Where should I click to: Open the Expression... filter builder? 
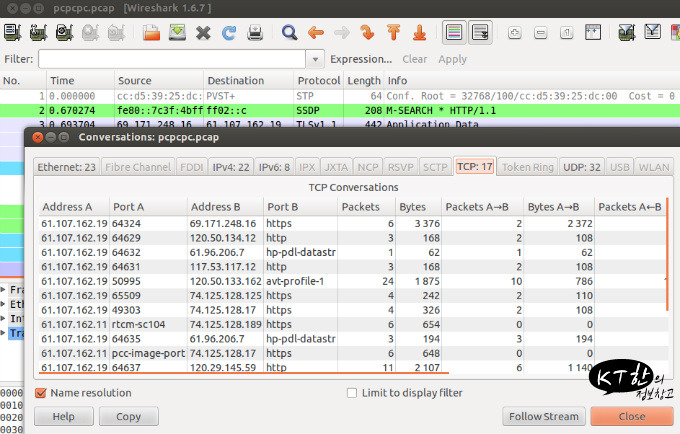pyautogui.click(x=361, y=59)
